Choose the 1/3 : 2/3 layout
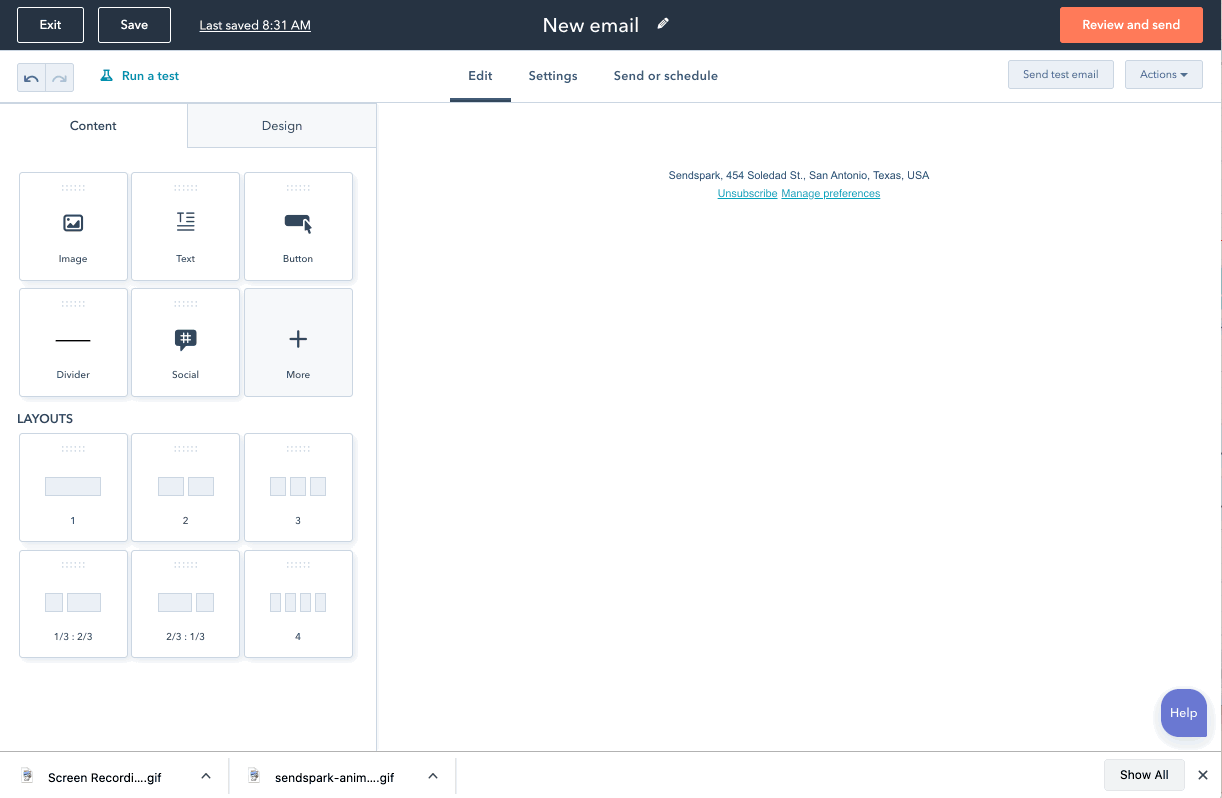 click(x=73, y=604)
